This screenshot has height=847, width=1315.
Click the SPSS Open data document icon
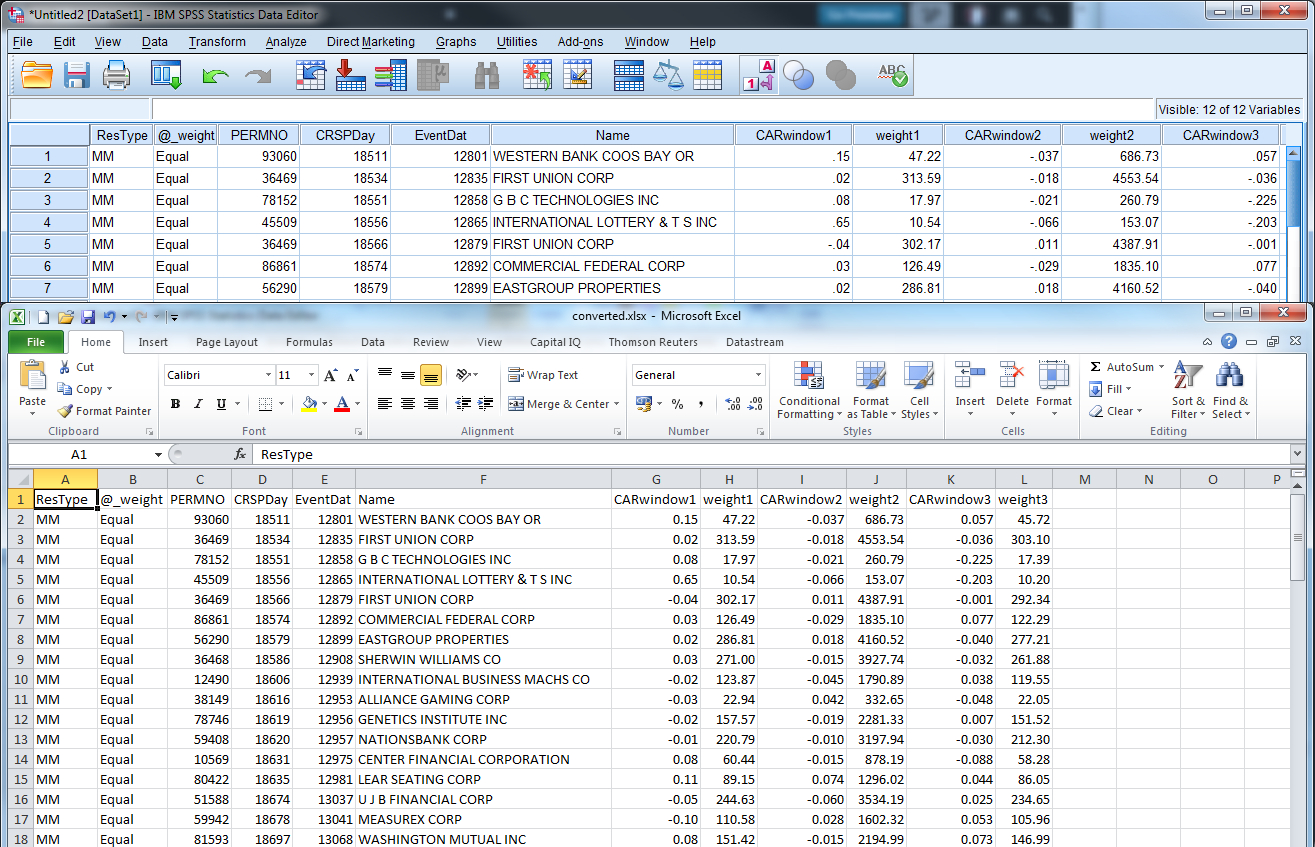[37, 76]
